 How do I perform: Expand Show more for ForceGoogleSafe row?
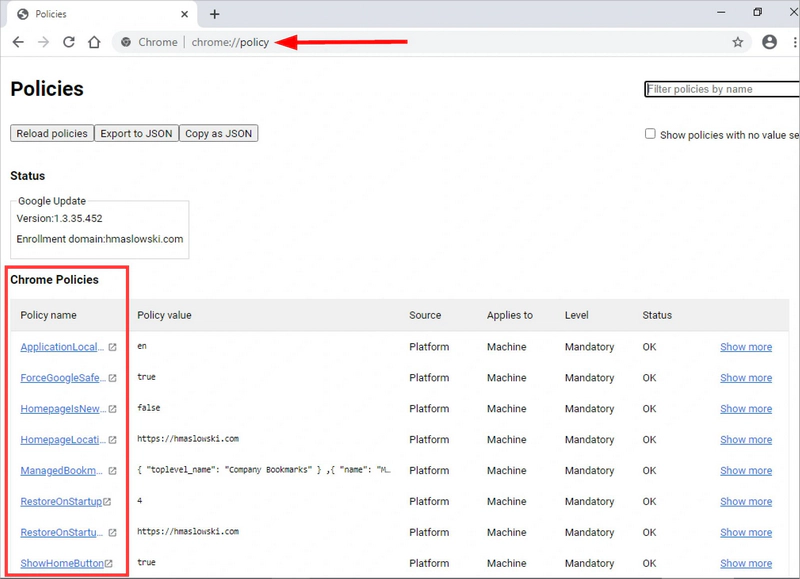746,378
